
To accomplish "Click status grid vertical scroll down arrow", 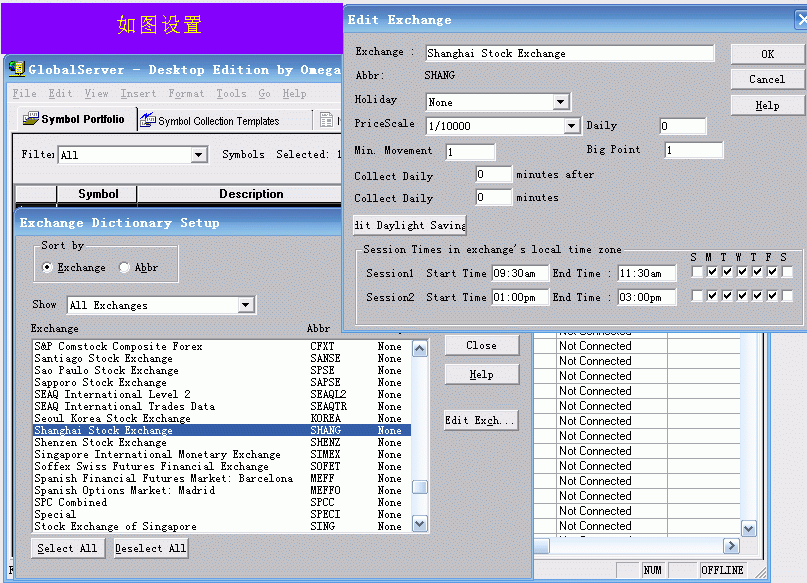I will pos(748,528).
